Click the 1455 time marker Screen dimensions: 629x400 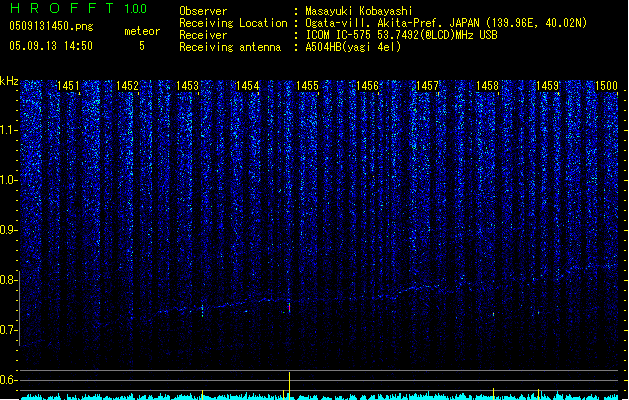tap(307, 85)
